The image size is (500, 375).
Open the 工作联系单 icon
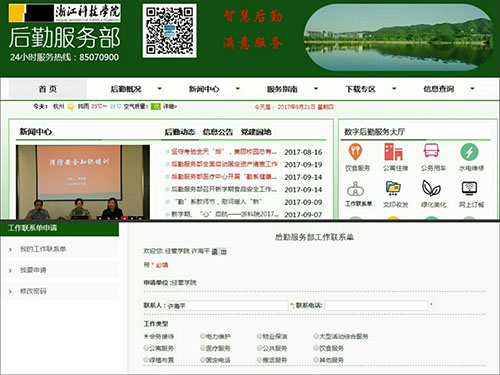point(356,189)
